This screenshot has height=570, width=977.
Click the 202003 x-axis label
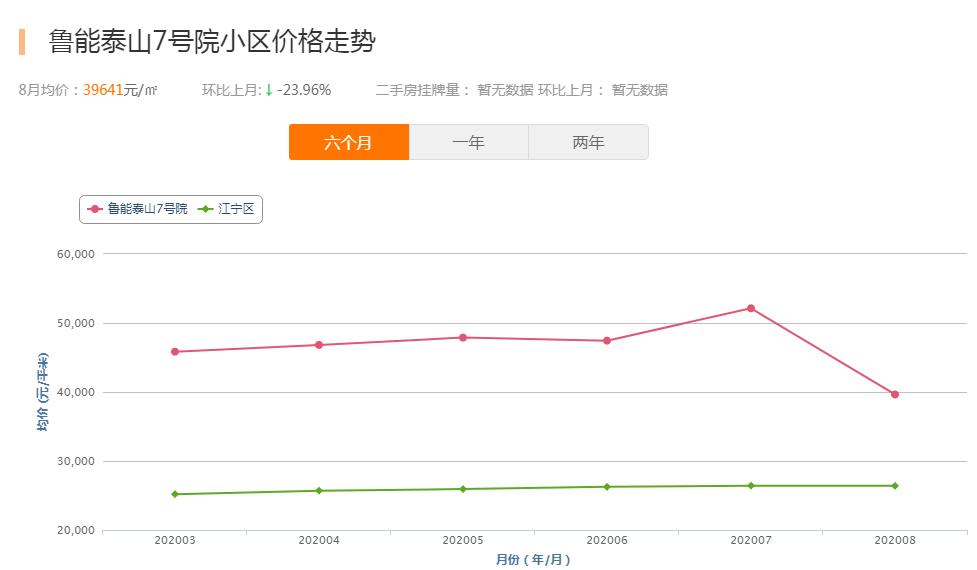tap(175, 540)
